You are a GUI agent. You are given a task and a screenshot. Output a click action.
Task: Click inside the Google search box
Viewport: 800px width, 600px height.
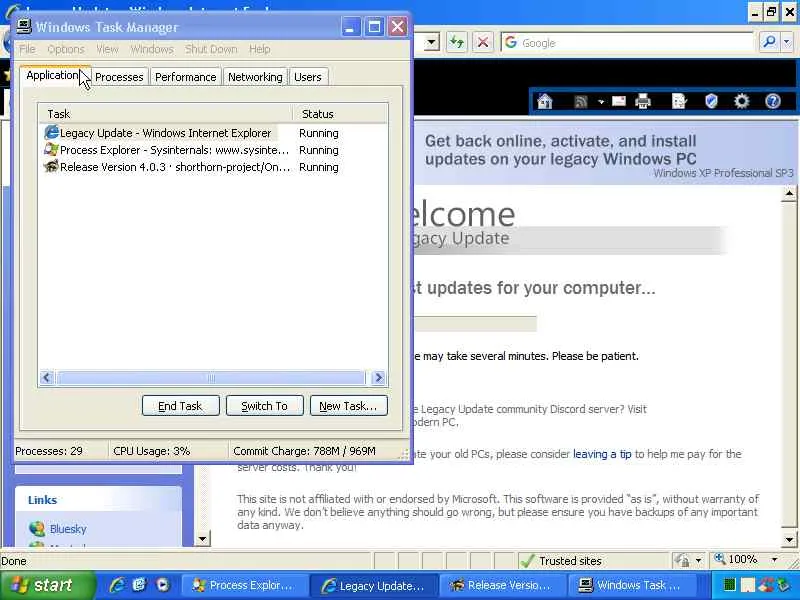(628, 43)
